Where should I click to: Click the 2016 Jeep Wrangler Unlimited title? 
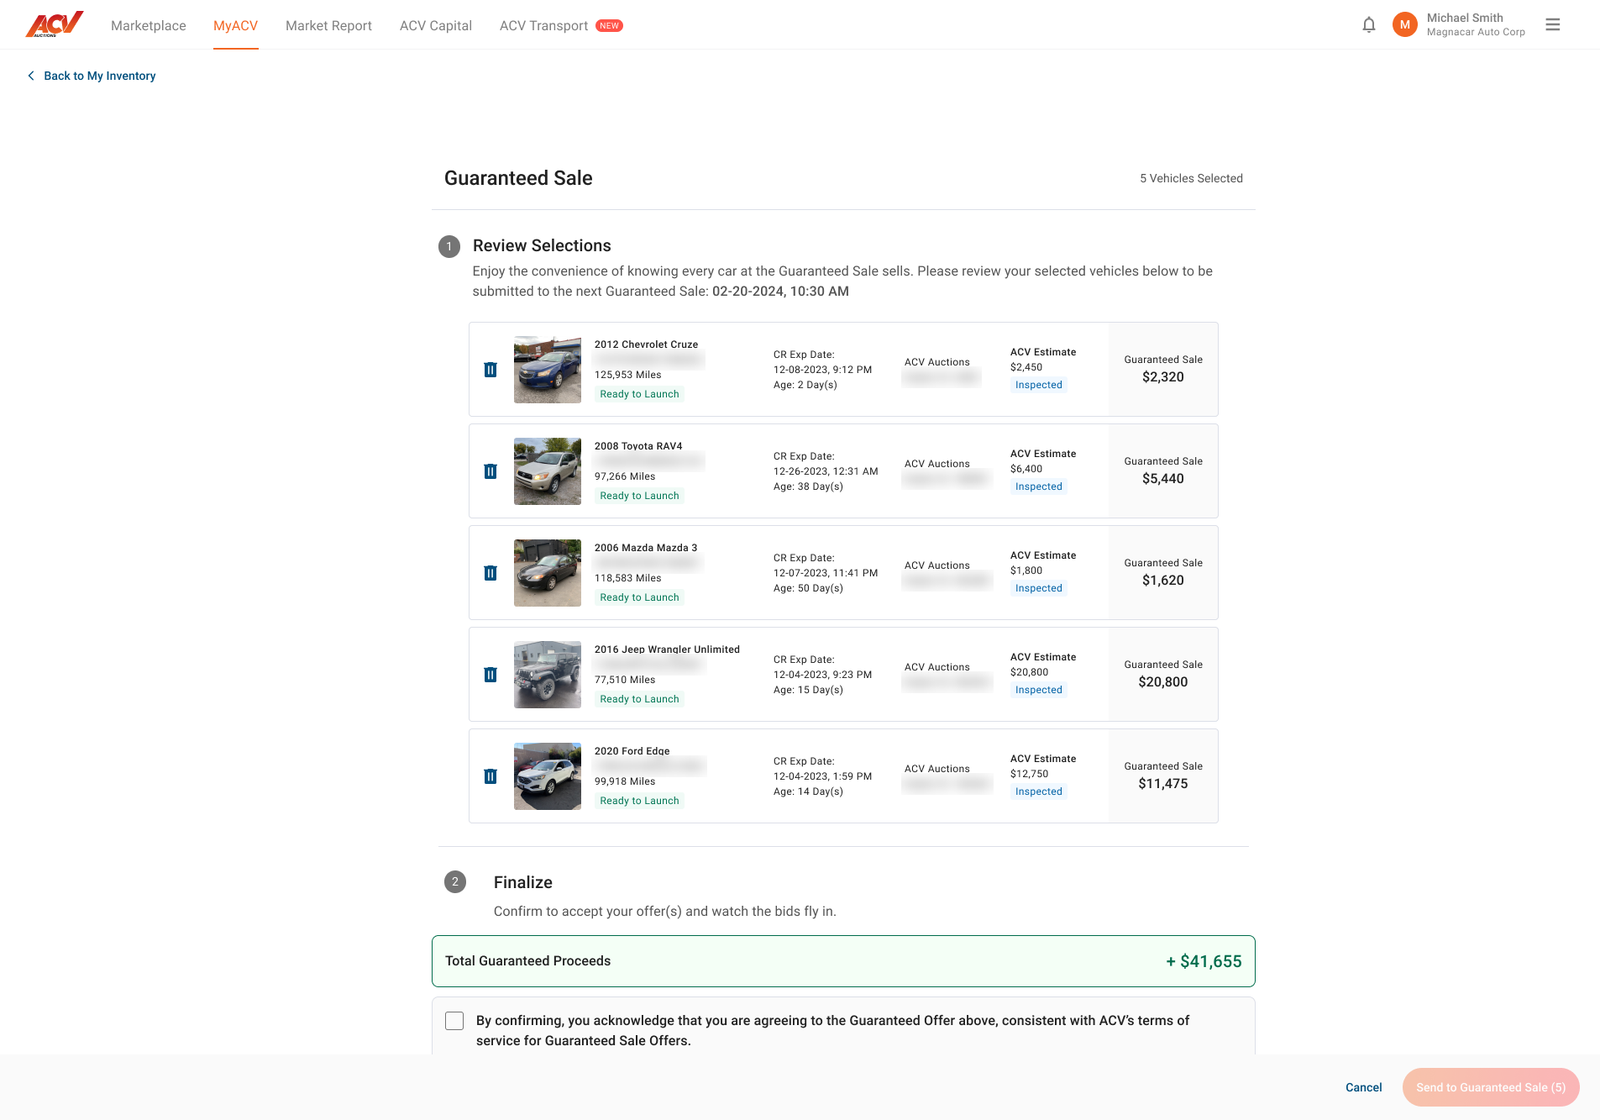(x=667, y=650)
